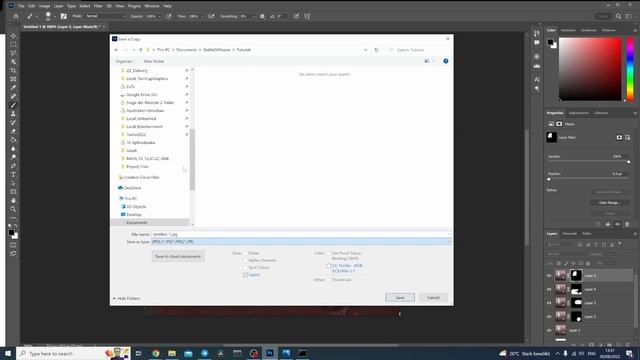Select the Crop tool
Image resolution: width=640 pixels, height=360 pixels.
pos(13,70)
